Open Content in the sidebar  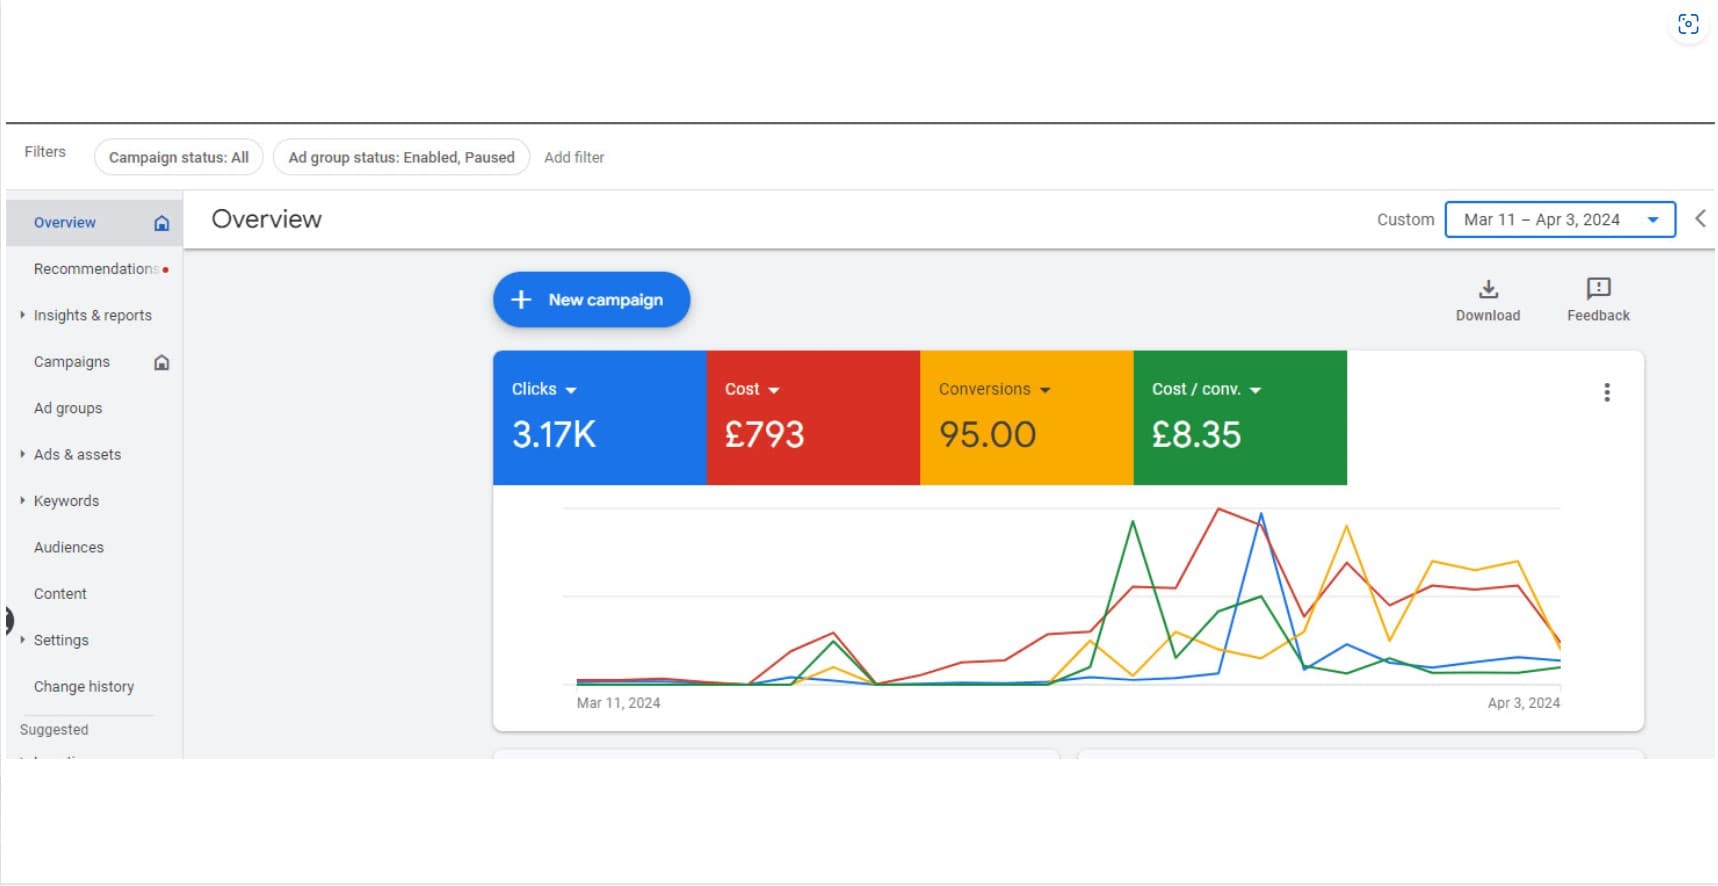click(x=60, y=593)
